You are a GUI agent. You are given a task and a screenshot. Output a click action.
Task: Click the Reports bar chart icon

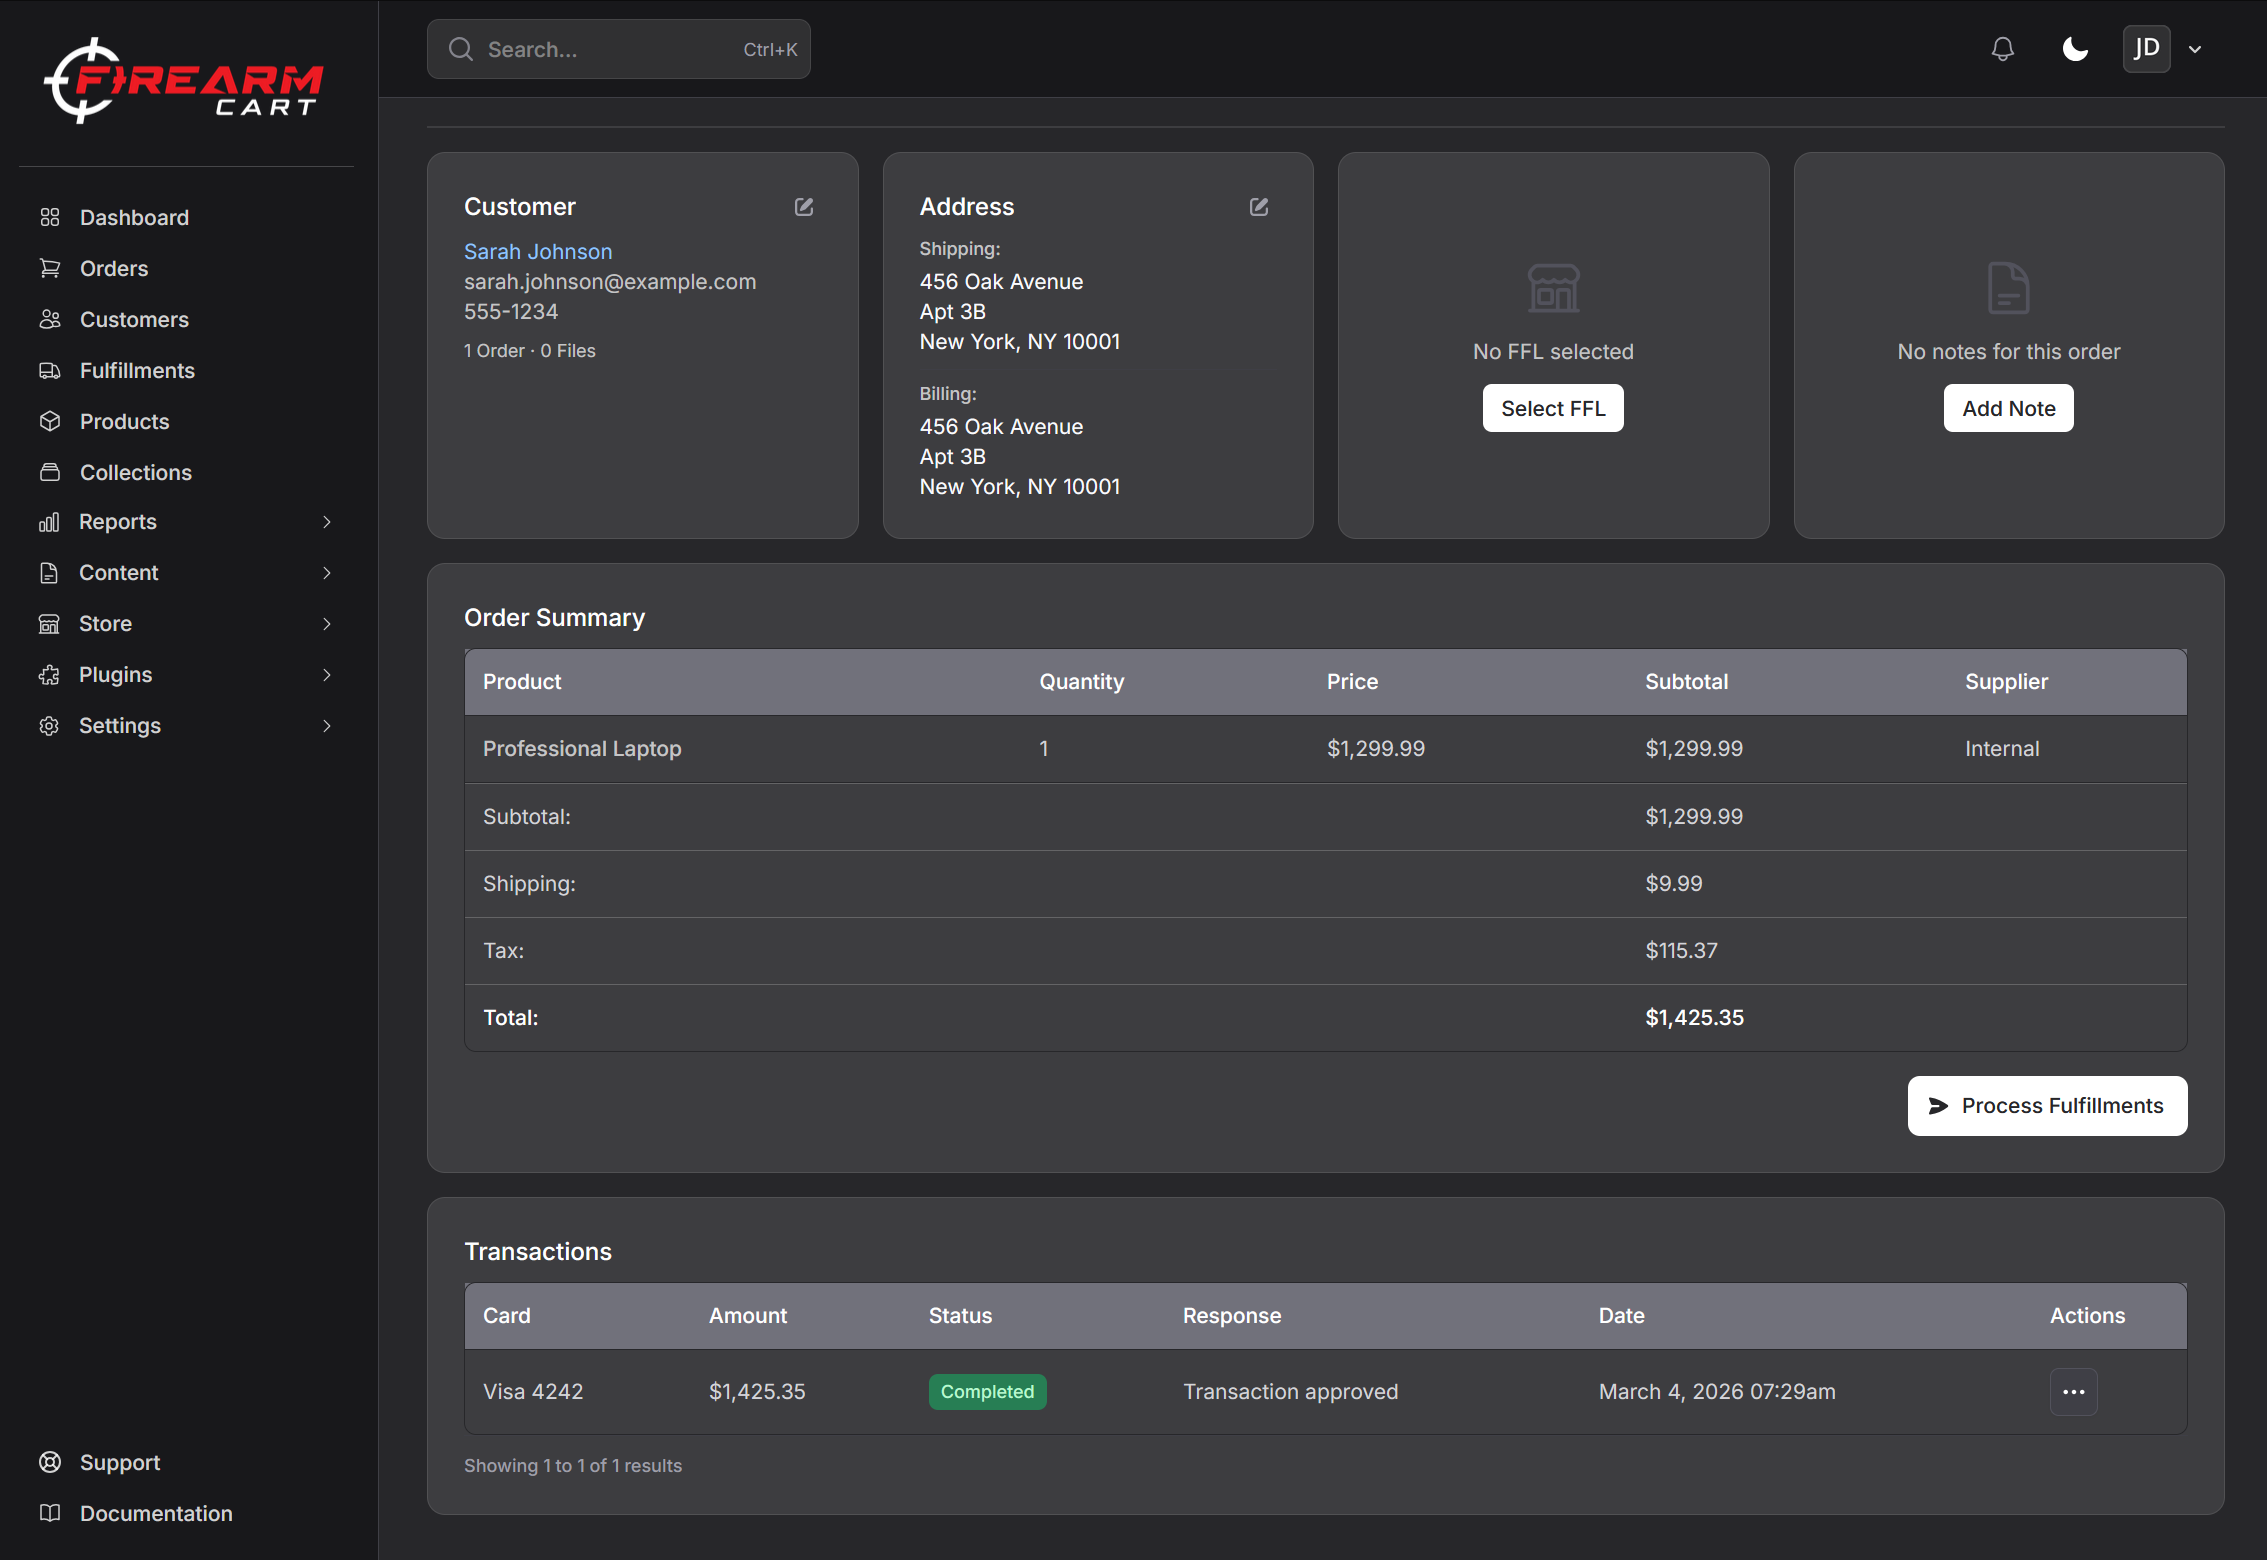coord(49,522)
